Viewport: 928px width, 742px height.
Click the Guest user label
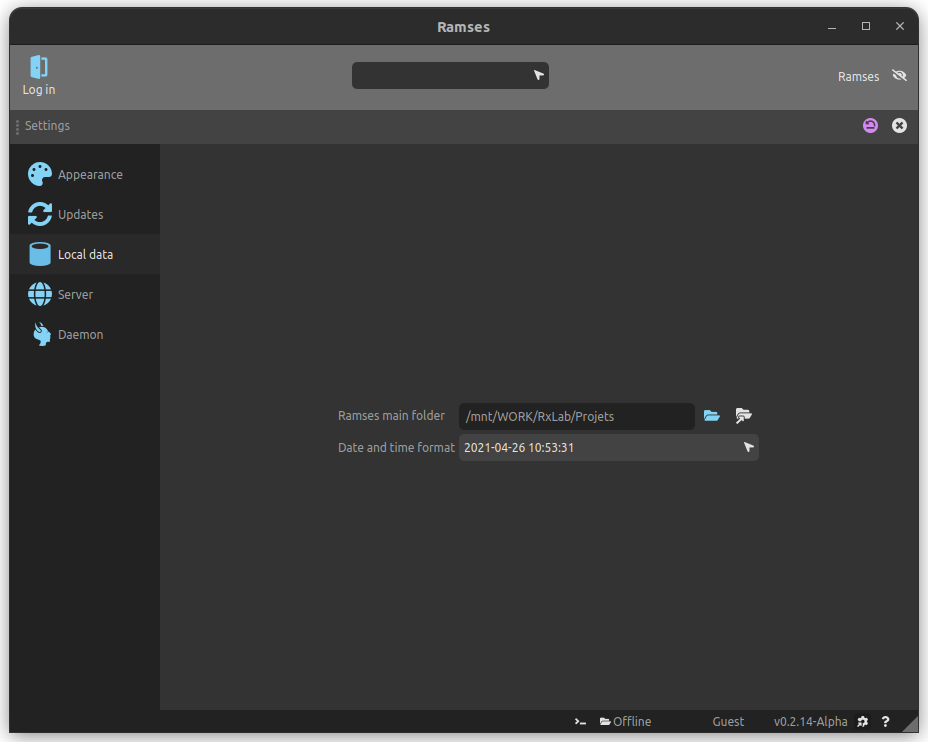point(728,722)
